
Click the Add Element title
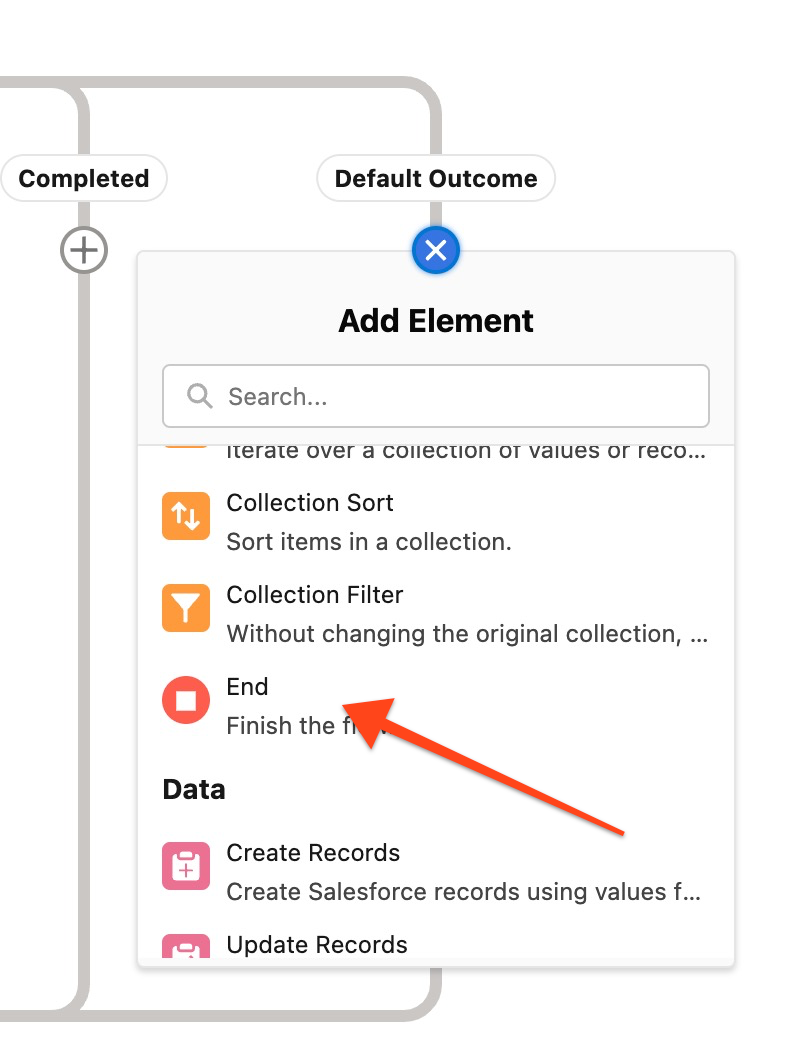point(435,321)
